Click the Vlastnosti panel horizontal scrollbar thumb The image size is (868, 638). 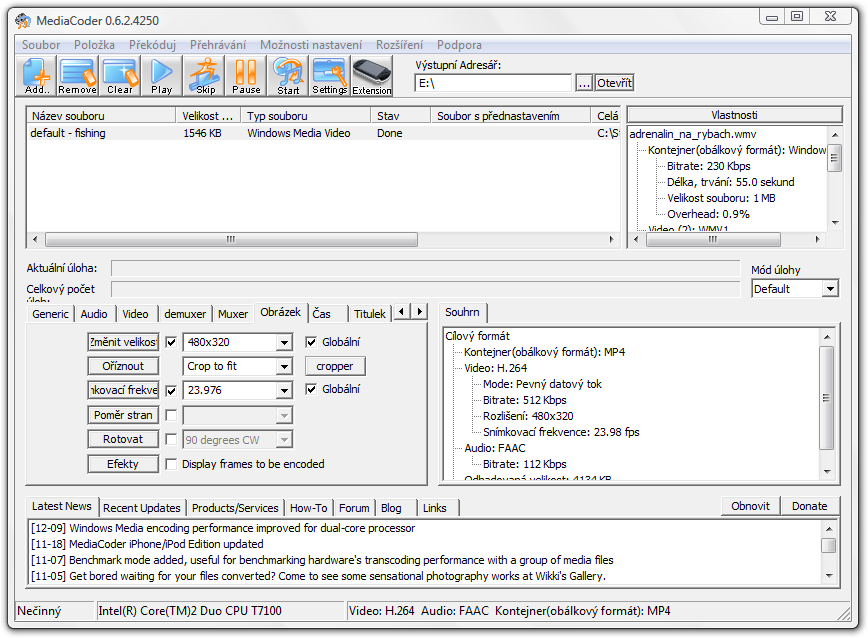point(713,240)
